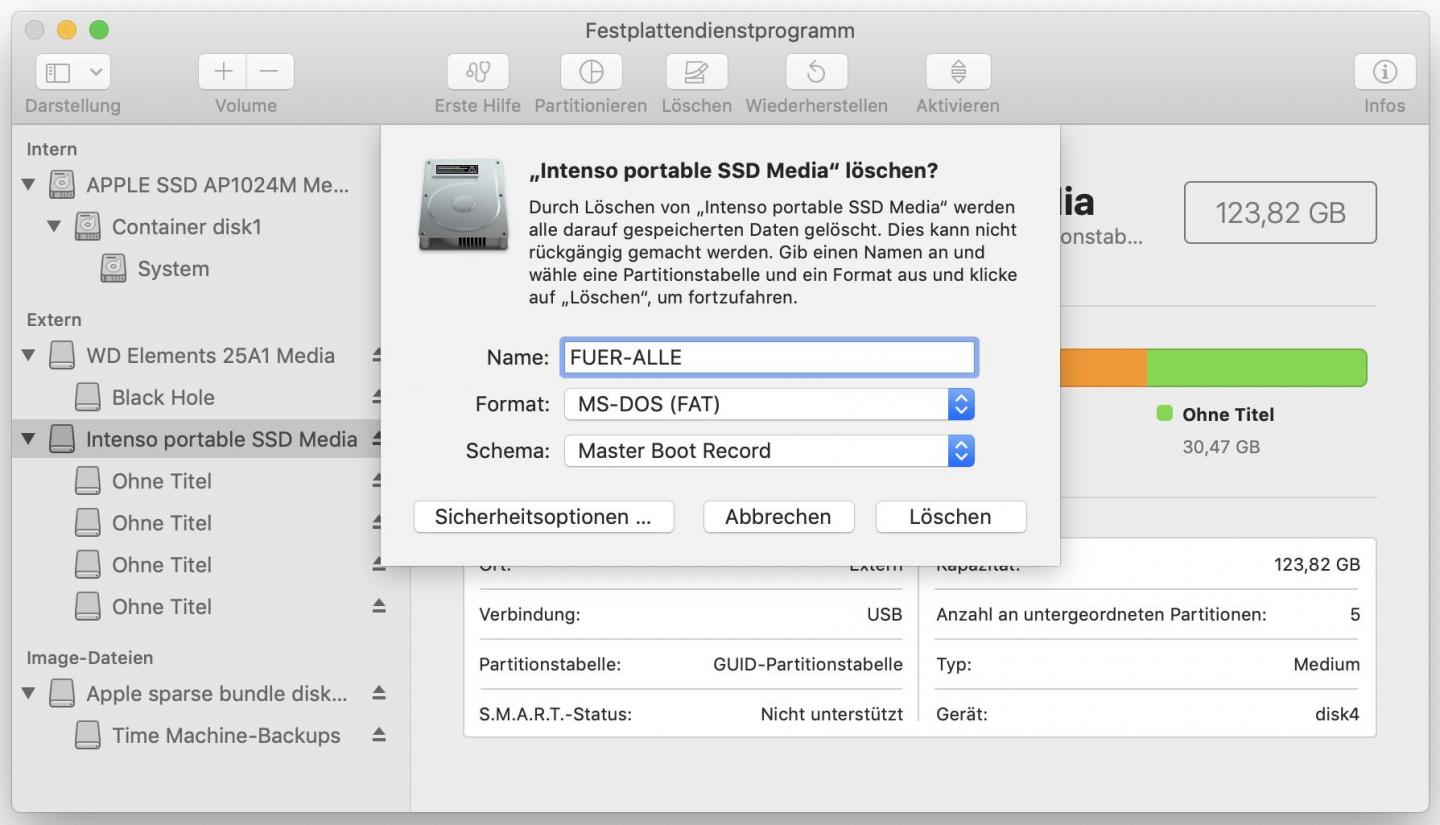Click the Name field containing FUER-ALLE
The width and height of the screenshot is (1440, 825).
(x=768, y=358)
